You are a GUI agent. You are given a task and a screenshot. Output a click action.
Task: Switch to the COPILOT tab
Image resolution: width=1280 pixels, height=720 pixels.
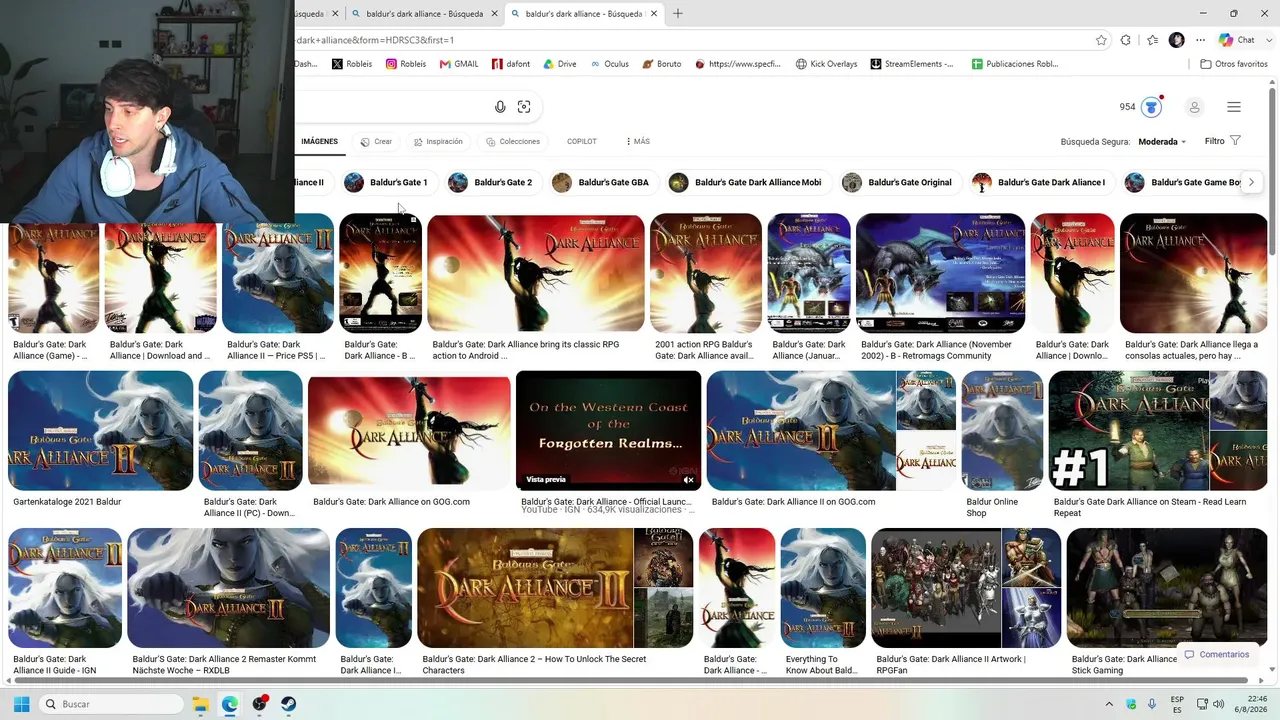[582, 142]
